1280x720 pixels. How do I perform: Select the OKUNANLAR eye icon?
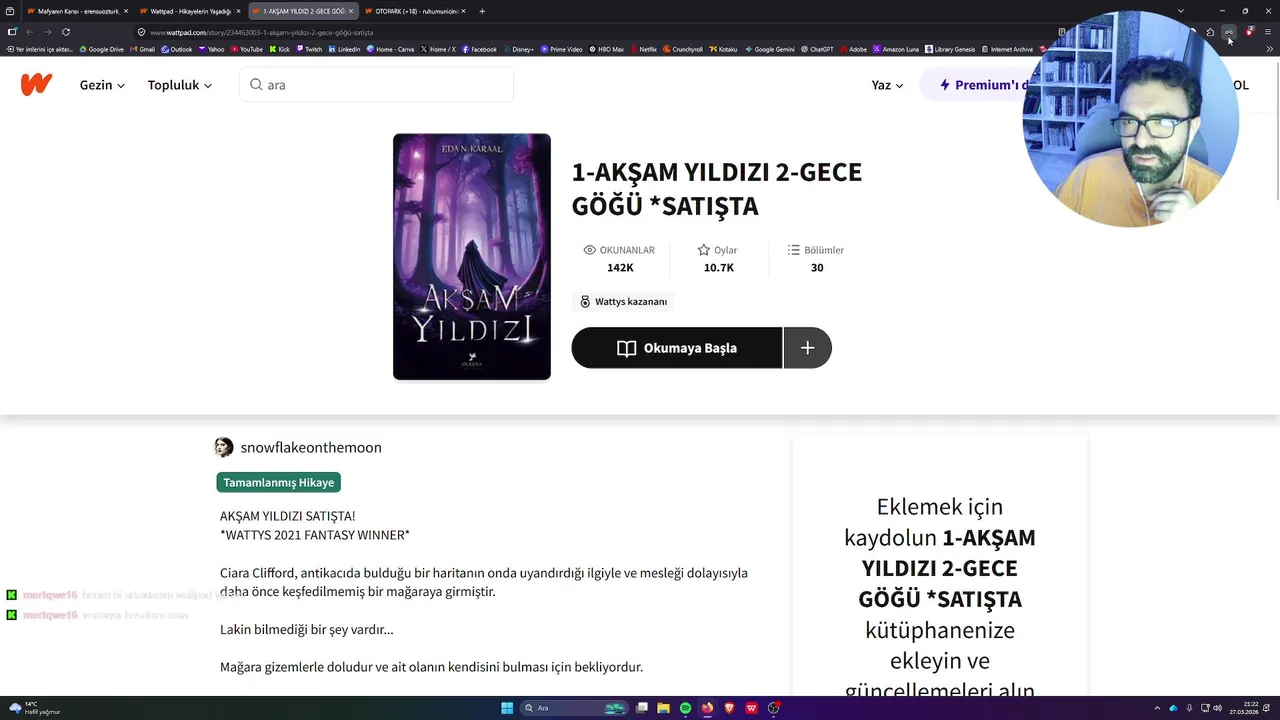tap(589, 250)
